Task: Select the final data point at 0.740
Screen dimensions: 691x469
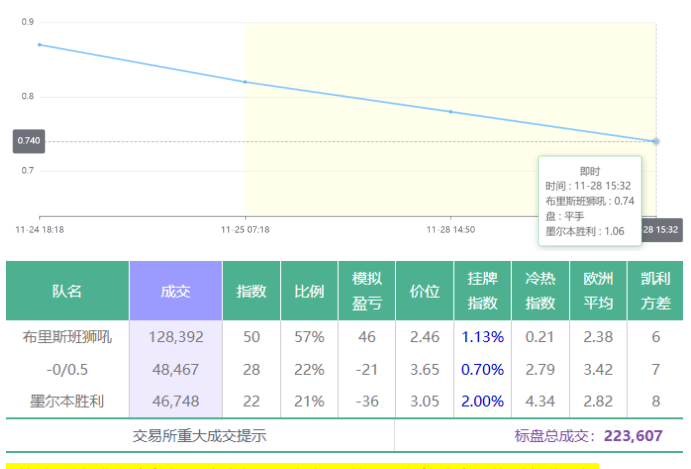Action: 656,141
